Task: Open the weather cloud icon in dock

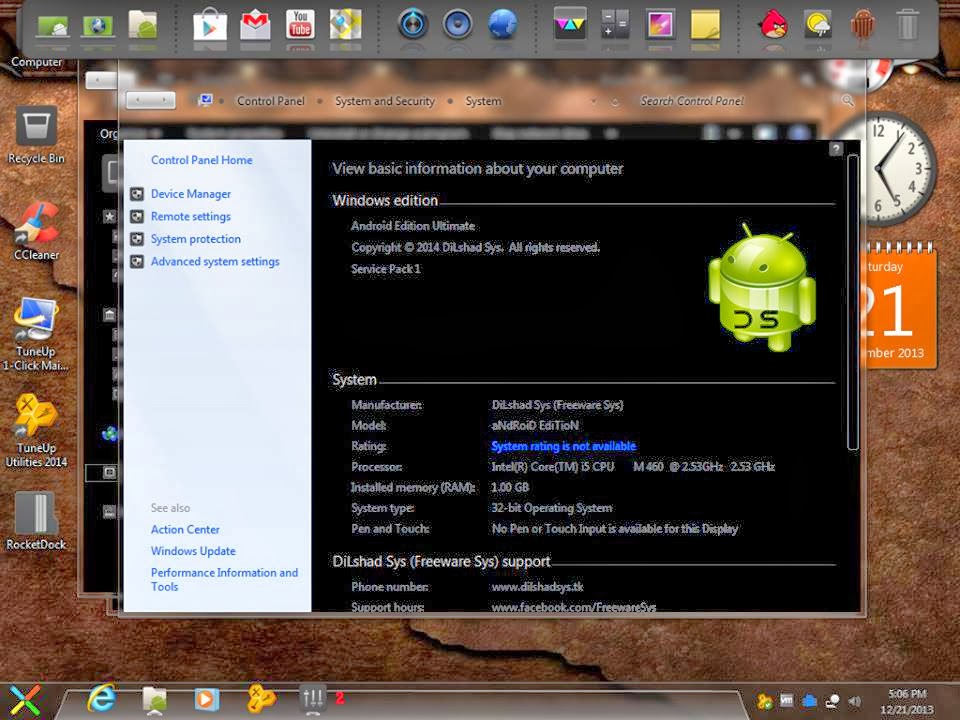Action: 818,26
